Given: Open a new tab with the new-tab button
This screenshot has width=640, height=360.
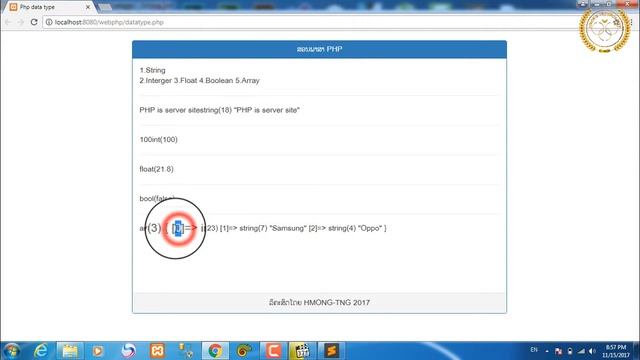Looking at the screenshot, I should tap(105, 7).
